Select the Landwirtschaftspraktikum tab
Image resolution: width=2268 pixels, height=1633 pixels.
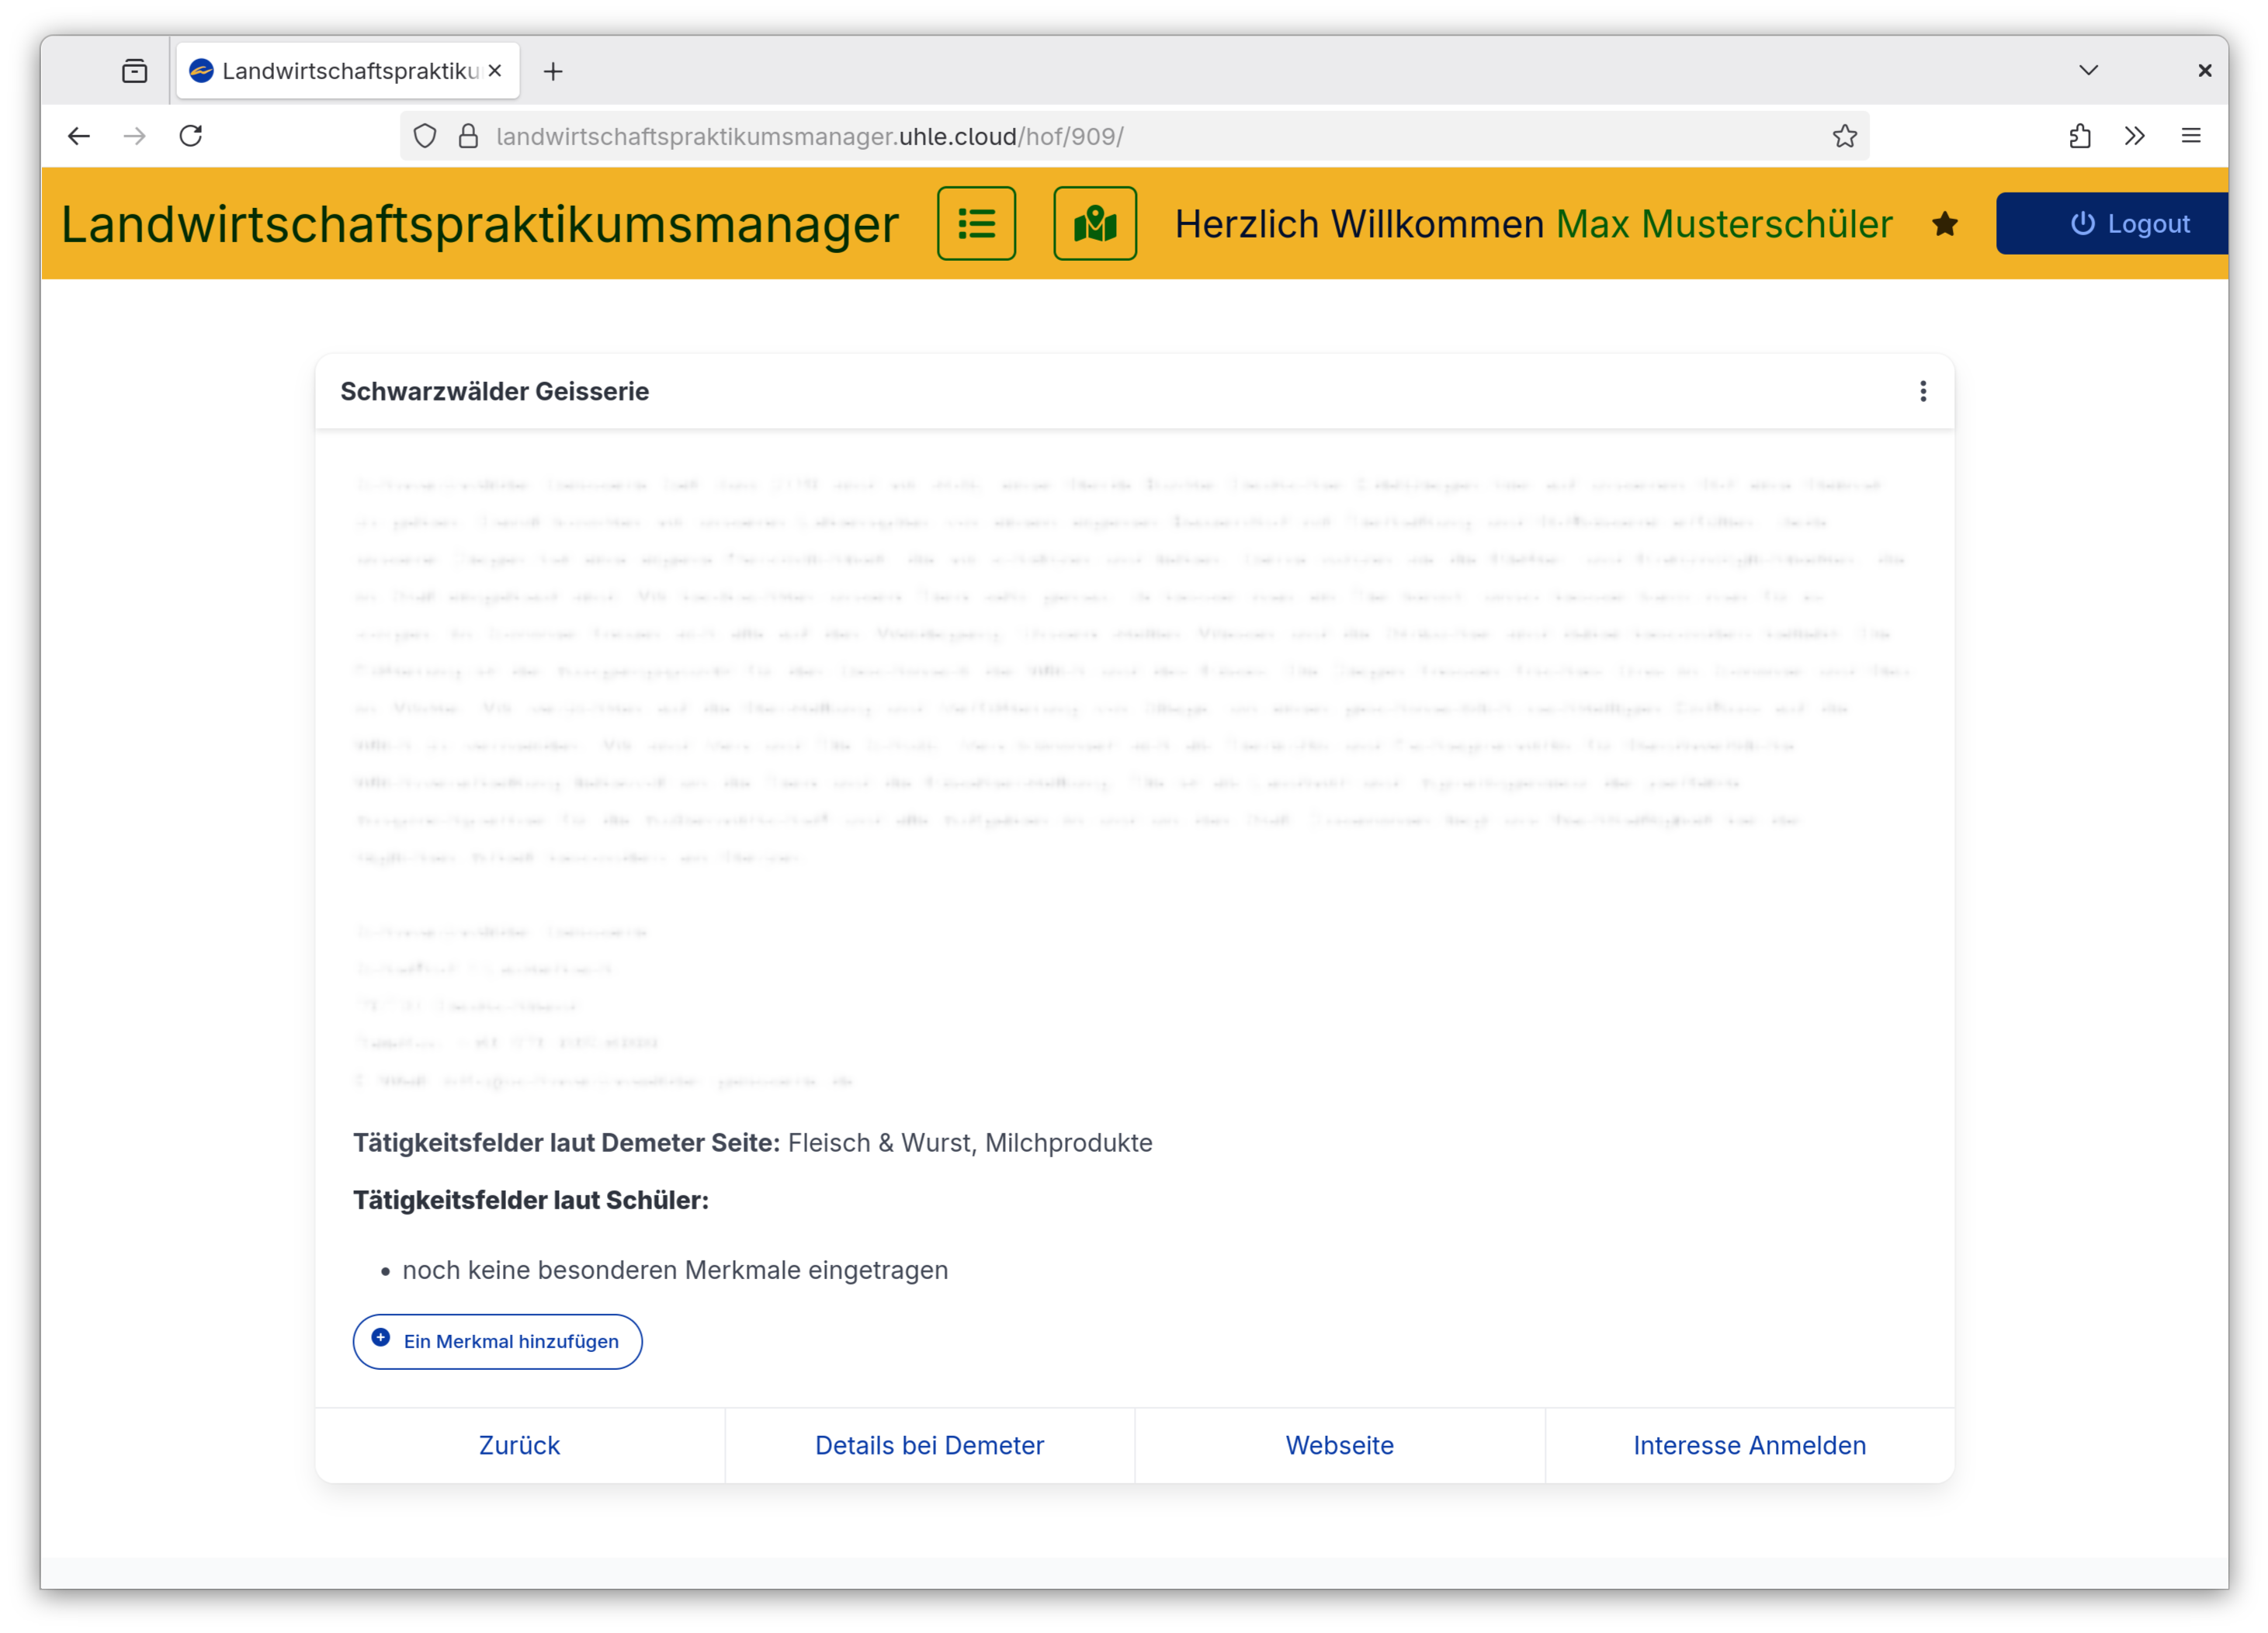340,71
